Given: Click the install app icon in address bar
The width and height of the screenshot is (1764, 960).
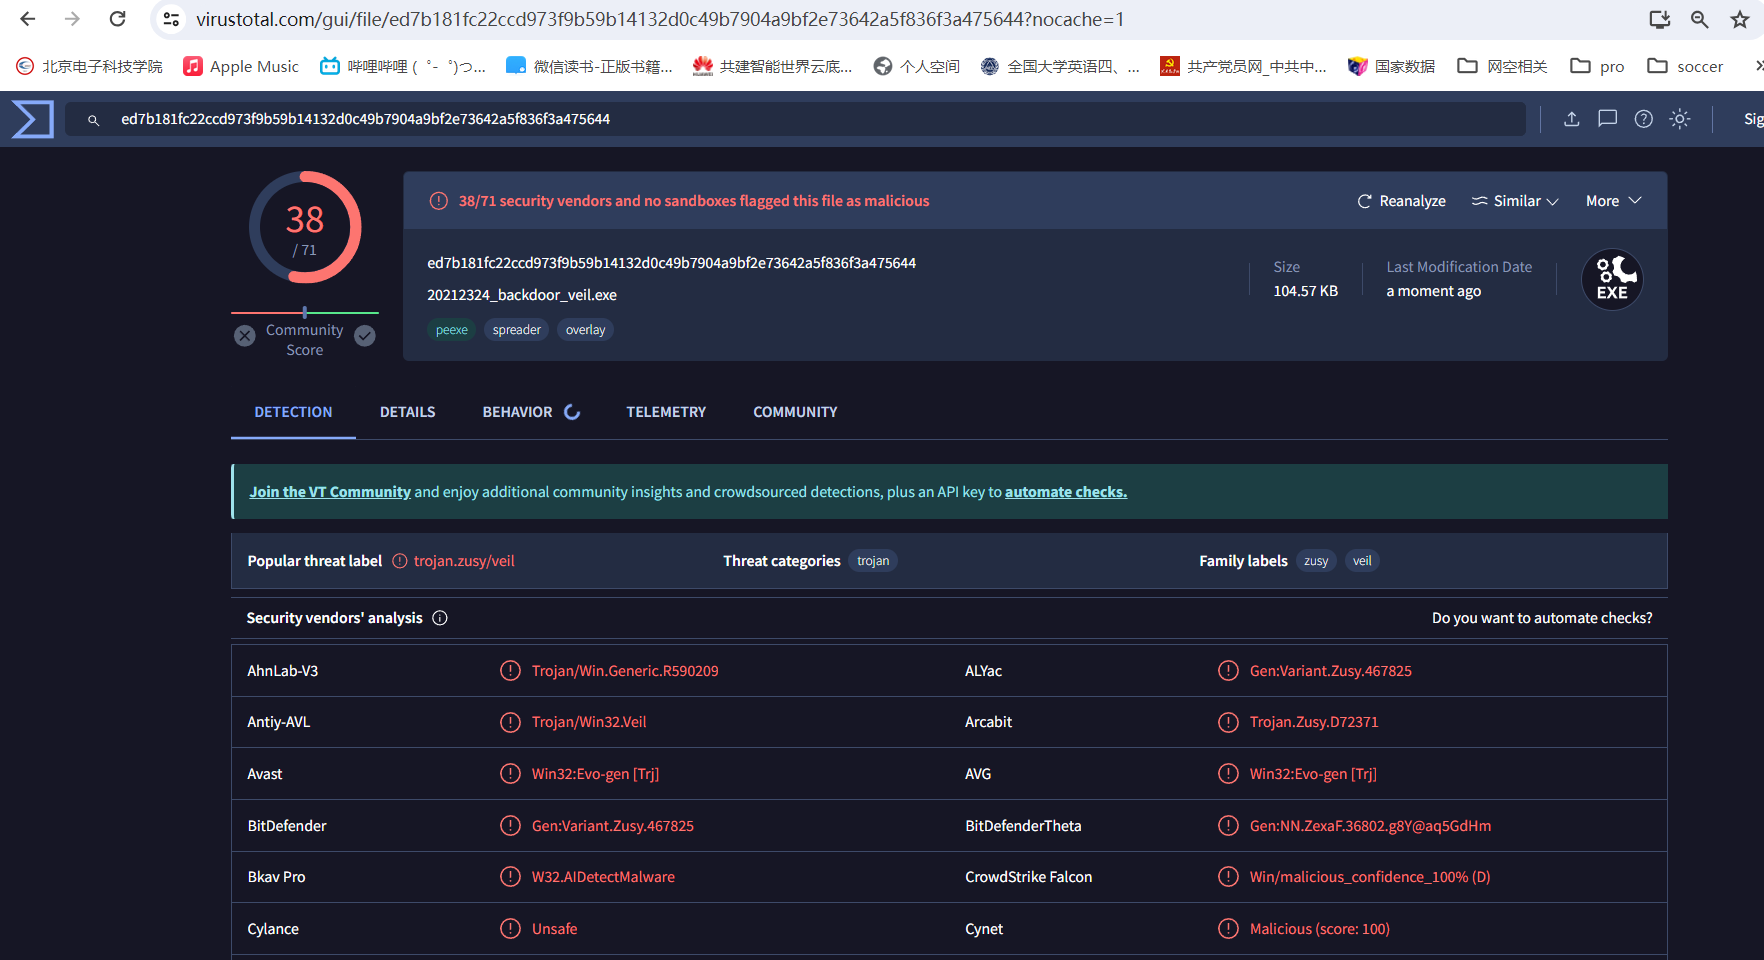Looking at the screenshot, I should point(1659,19).
